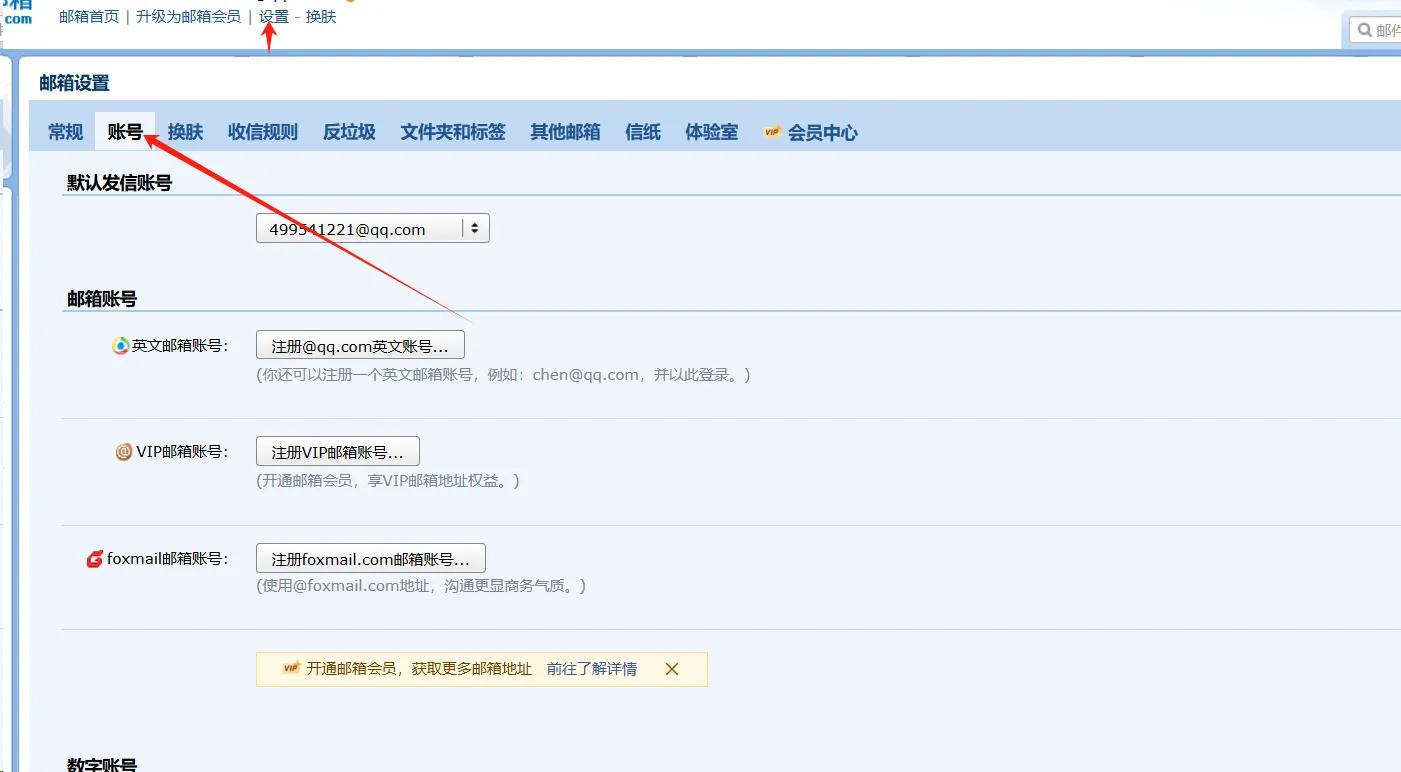Open the 反垃圾 tab

(x=349, y=132)
